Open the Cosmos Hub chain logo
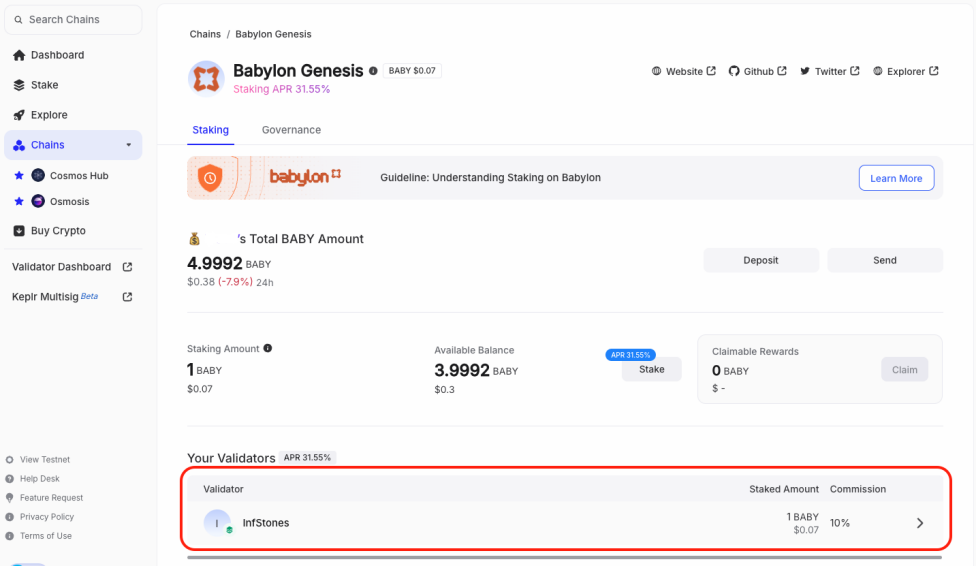The image size is (976, 566). click(x=38, y=176)
